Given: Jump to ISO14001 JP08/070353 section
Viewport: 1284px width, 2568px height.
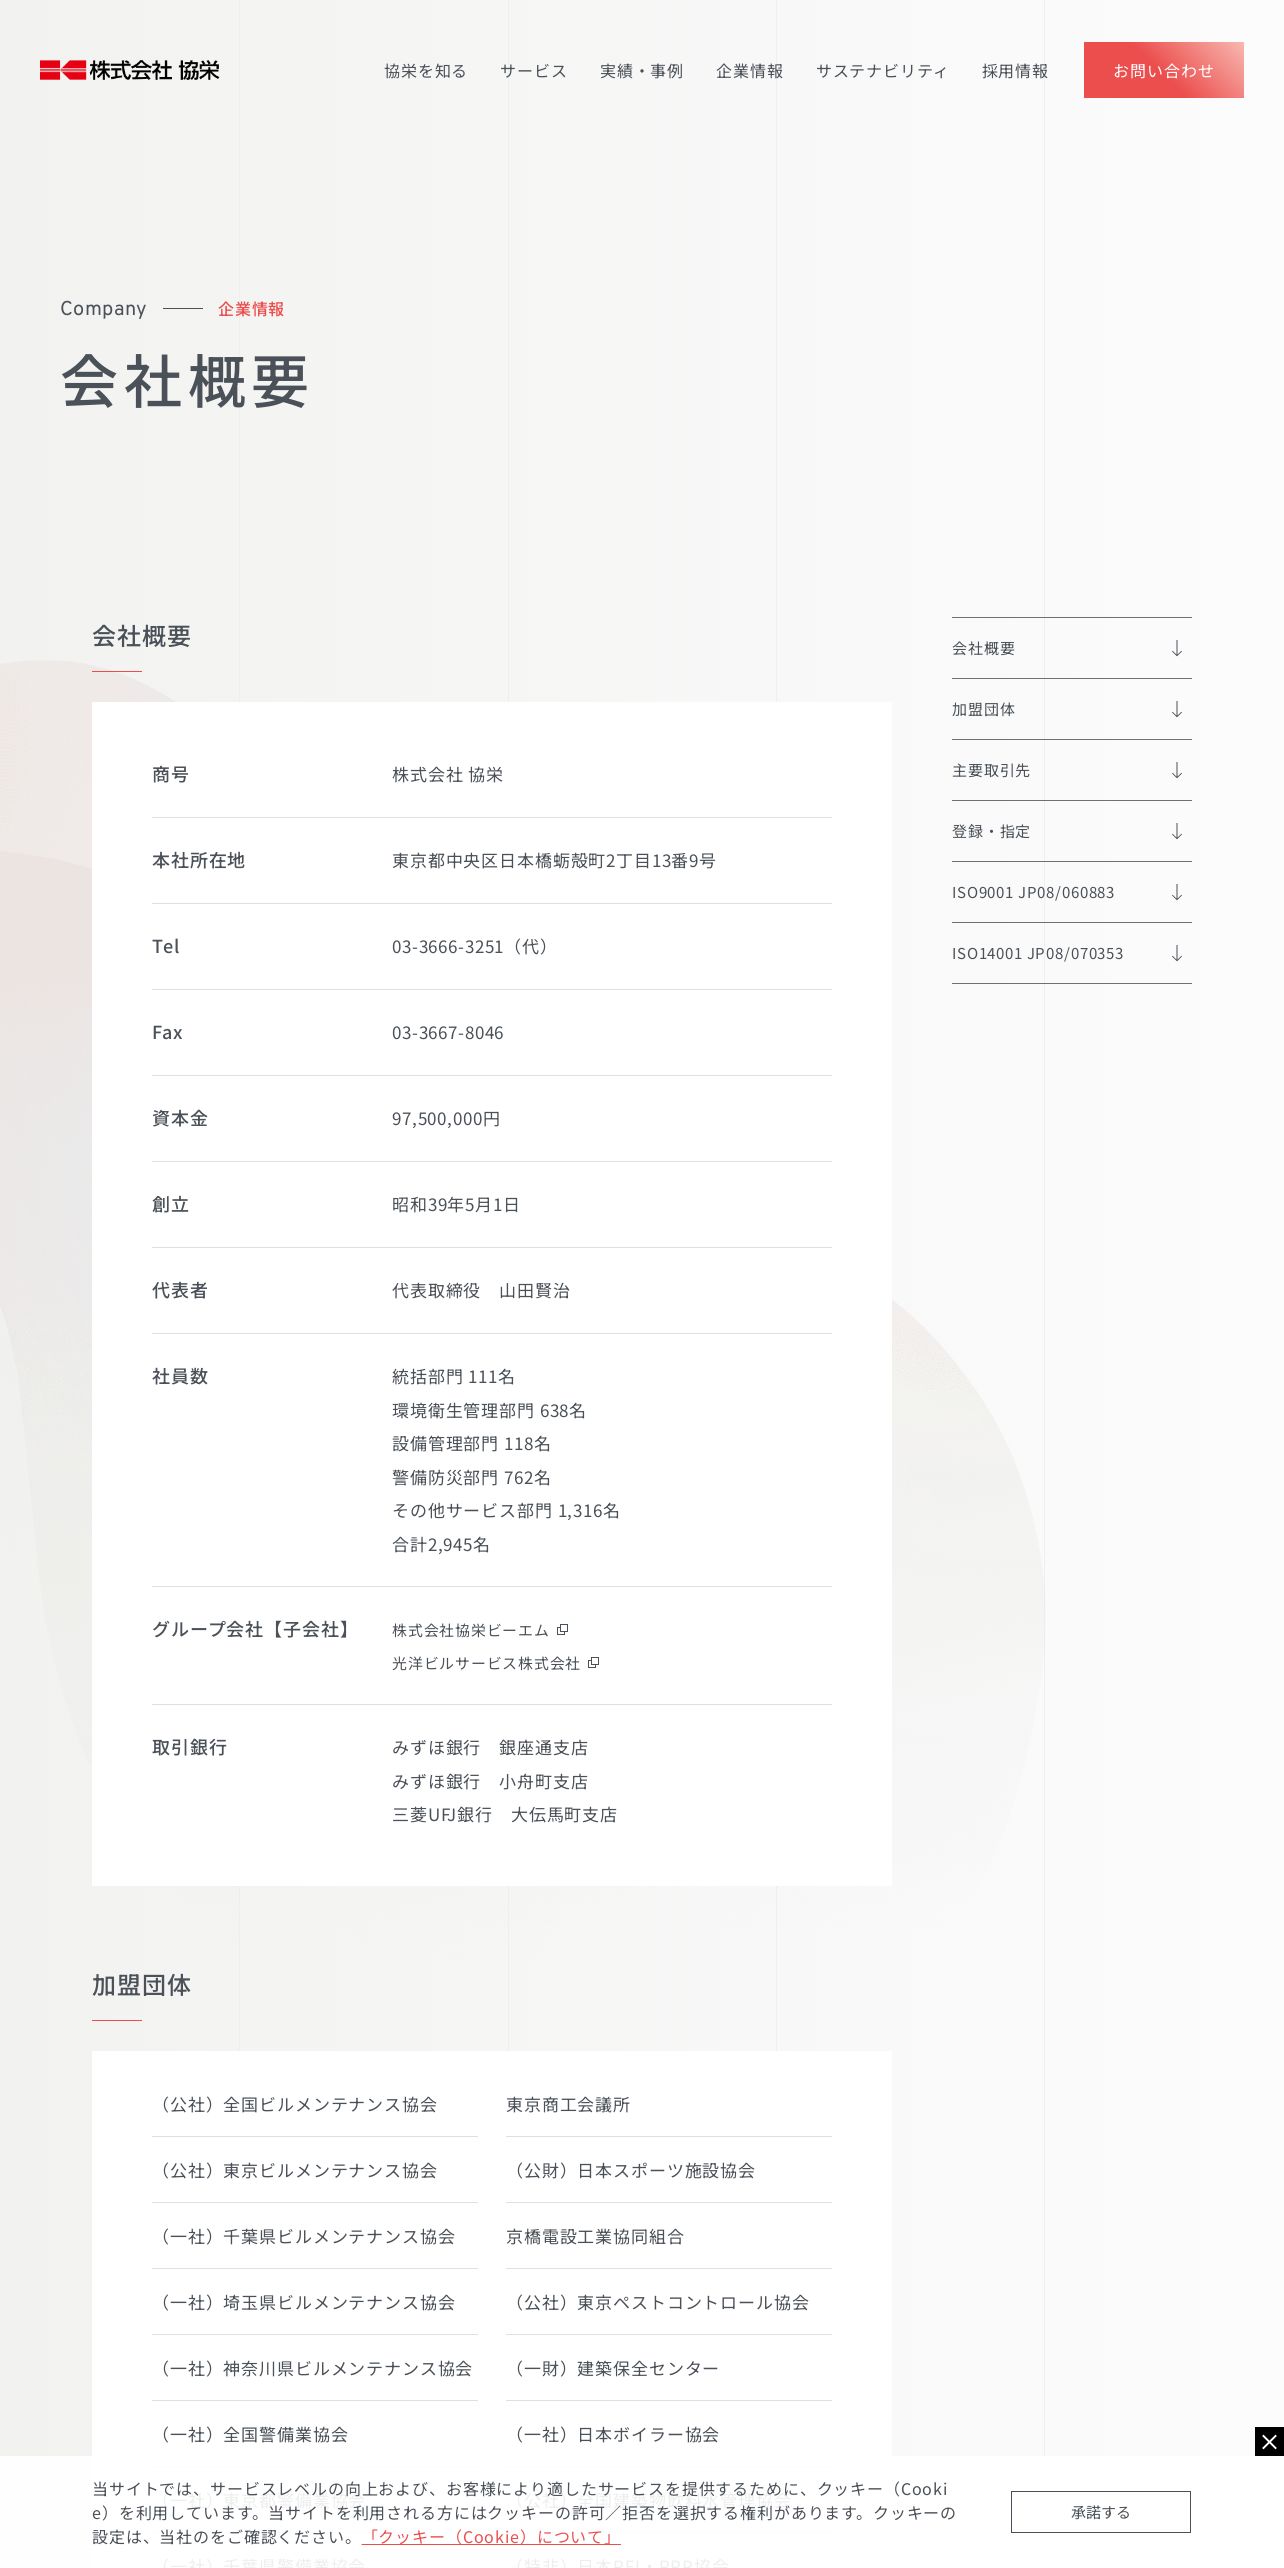Looking at the screenshot, I should coord(1072,953).
